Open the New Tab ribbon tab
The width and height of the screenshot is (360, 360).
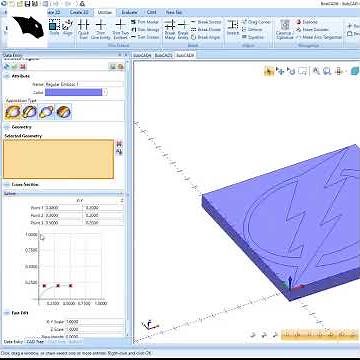point(174,12)
